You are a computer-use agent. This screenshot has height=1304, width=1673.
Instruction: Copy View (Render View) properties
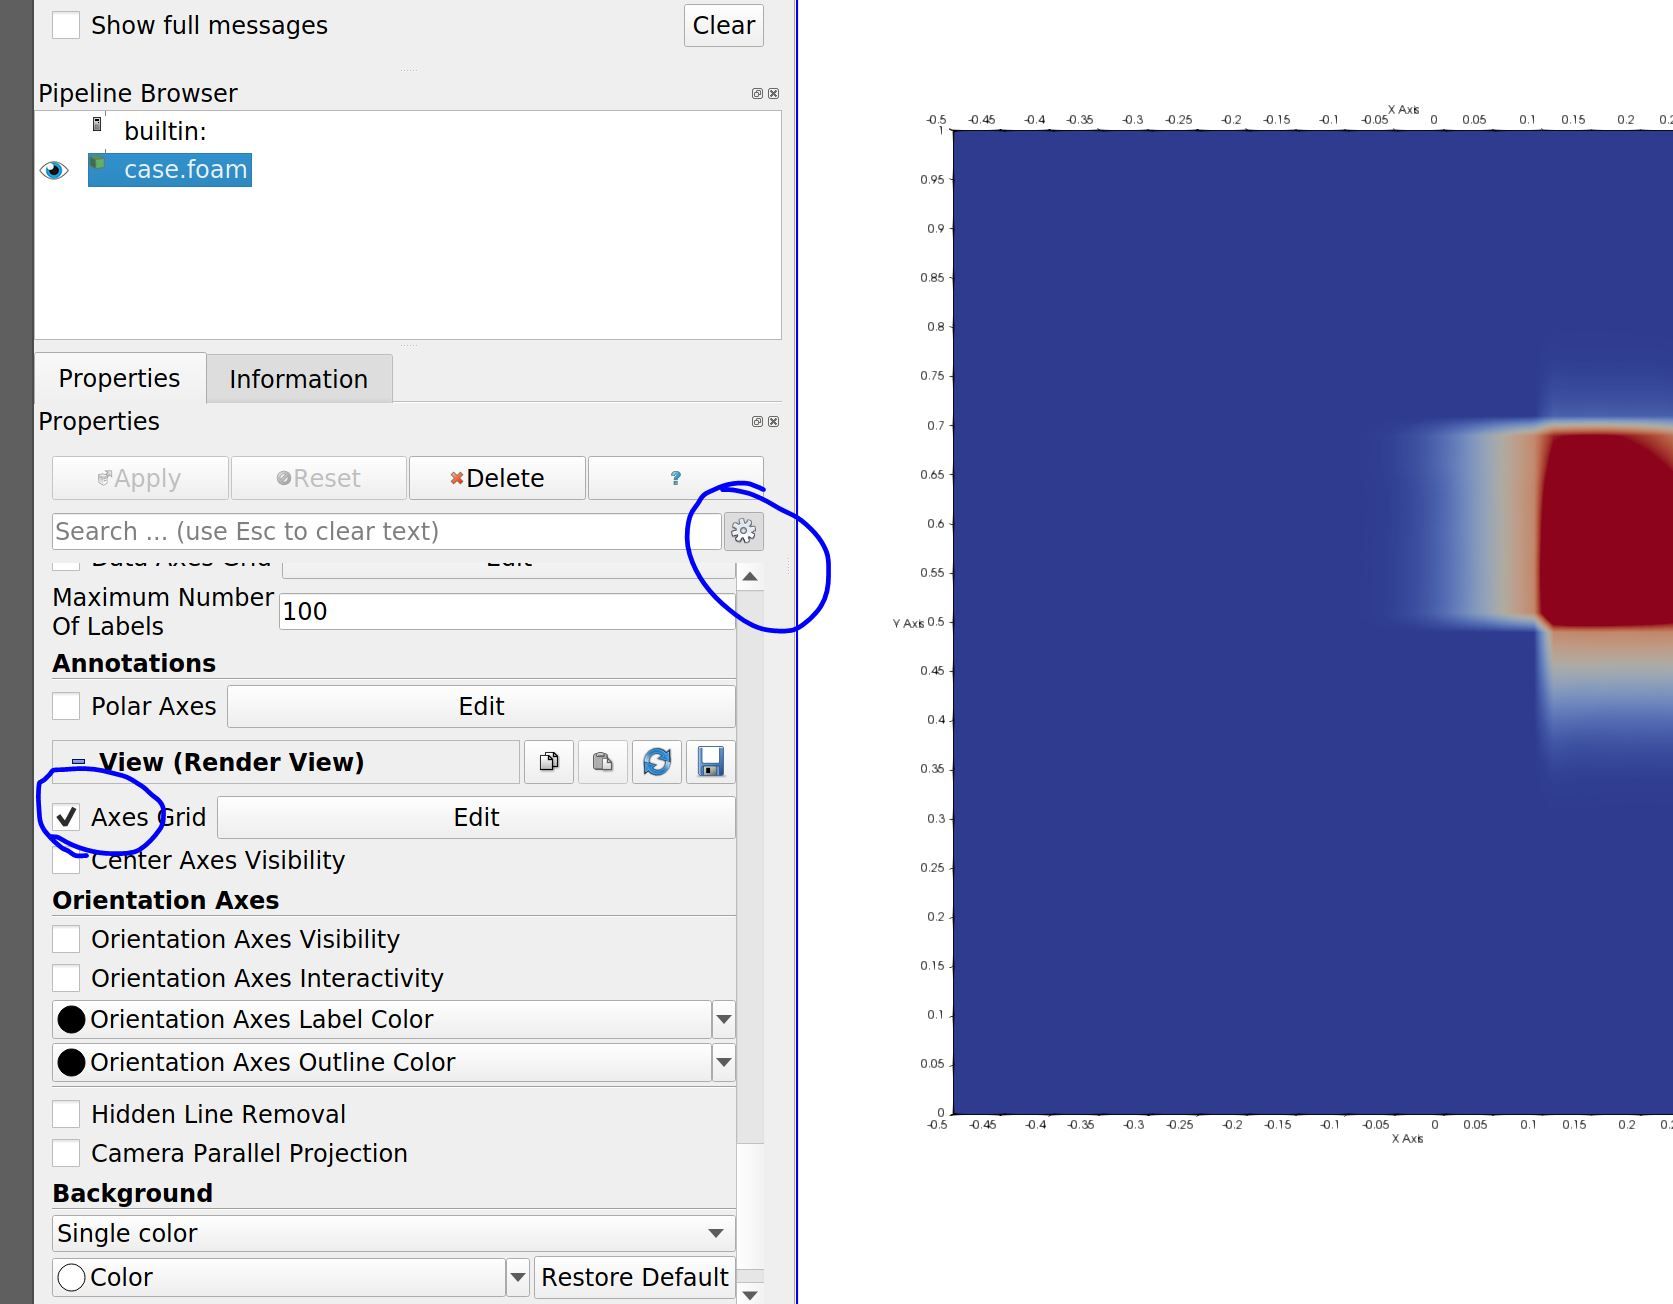549,762
